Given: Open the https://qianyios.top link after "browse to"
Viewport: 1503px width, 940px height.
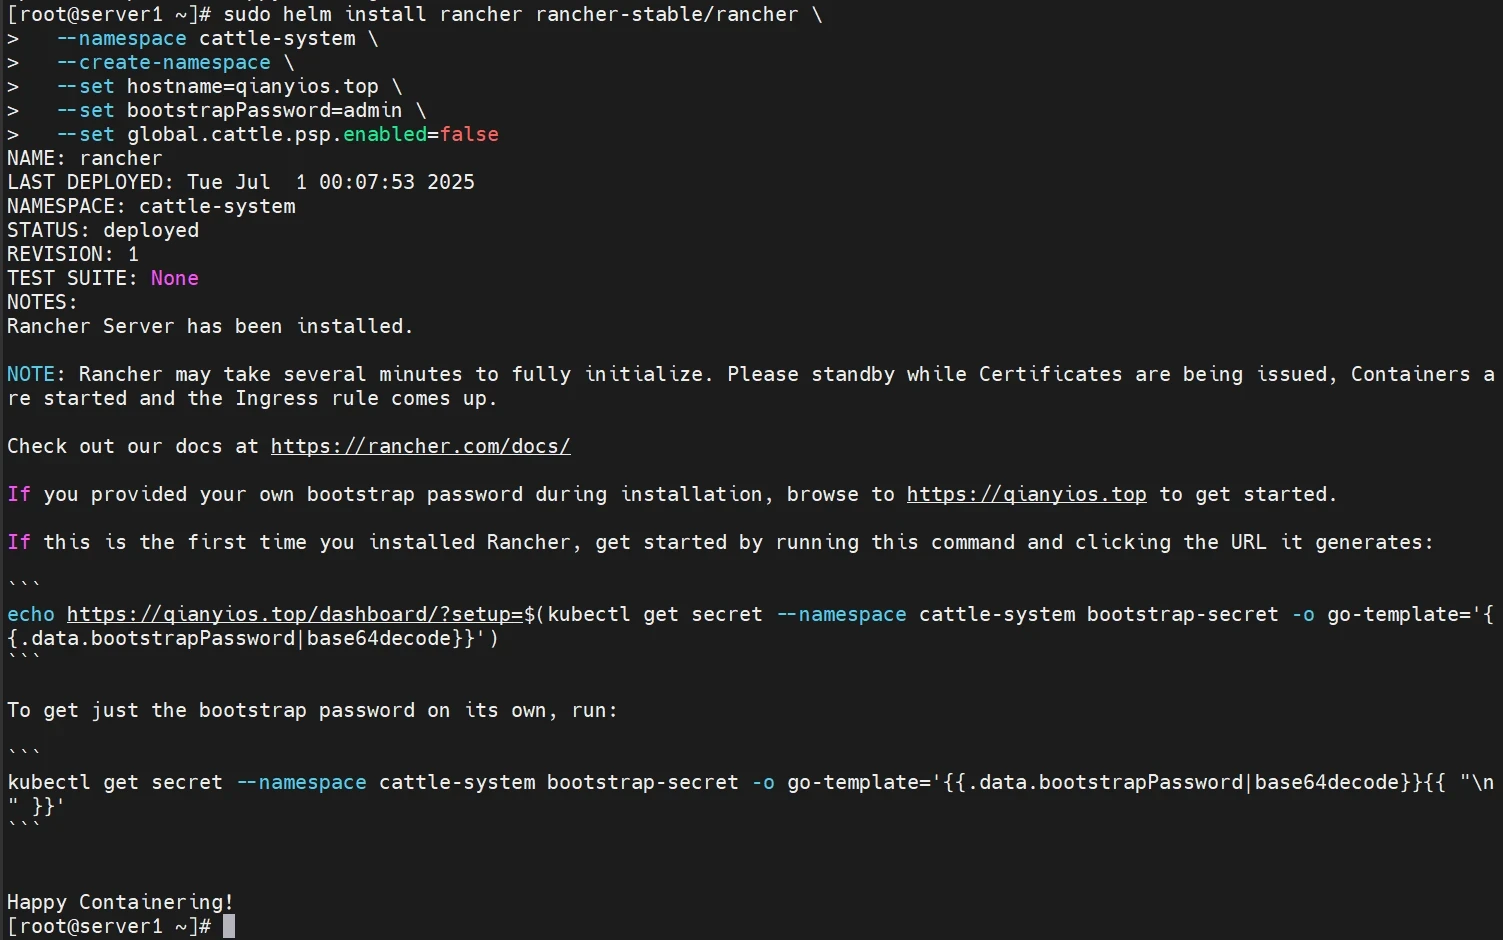Looking at the screenshot, I should pos(1026,494).
